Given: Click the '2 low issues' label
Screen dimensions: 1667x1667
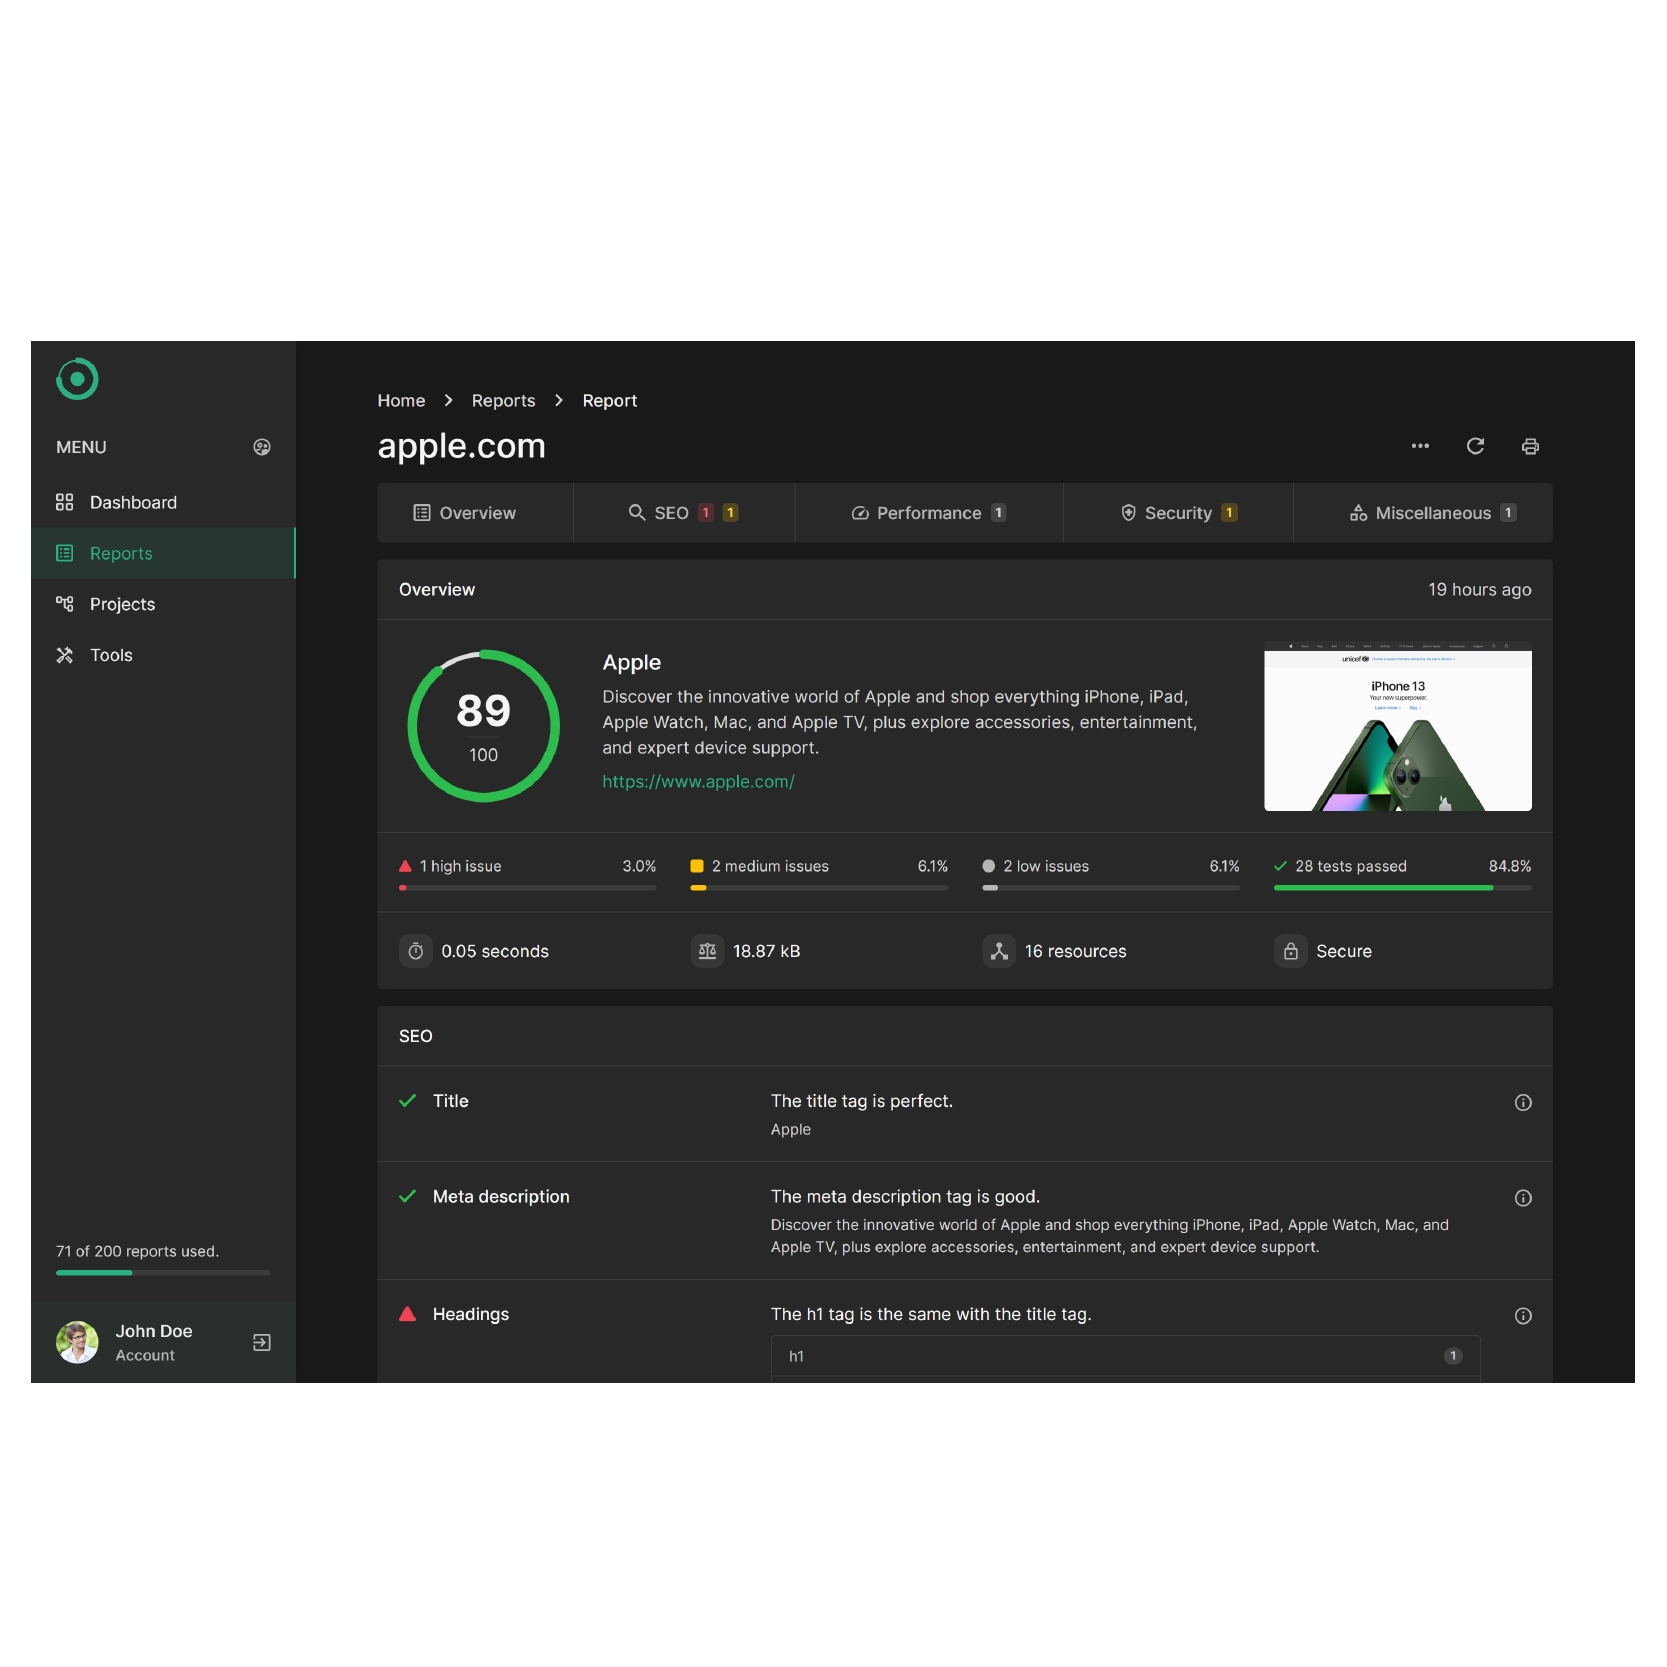Looking at the screenshot, I should (x=1046, y=866).
